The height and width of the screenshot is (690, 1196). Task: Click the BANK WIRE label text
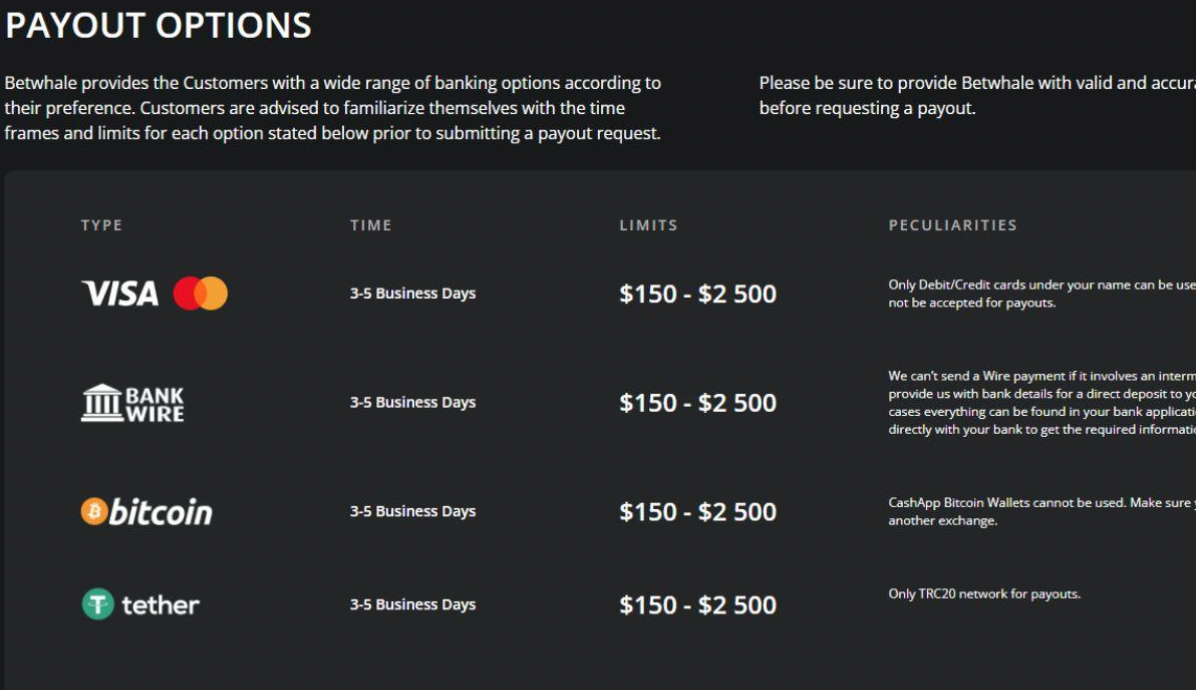tap(155, 403)
